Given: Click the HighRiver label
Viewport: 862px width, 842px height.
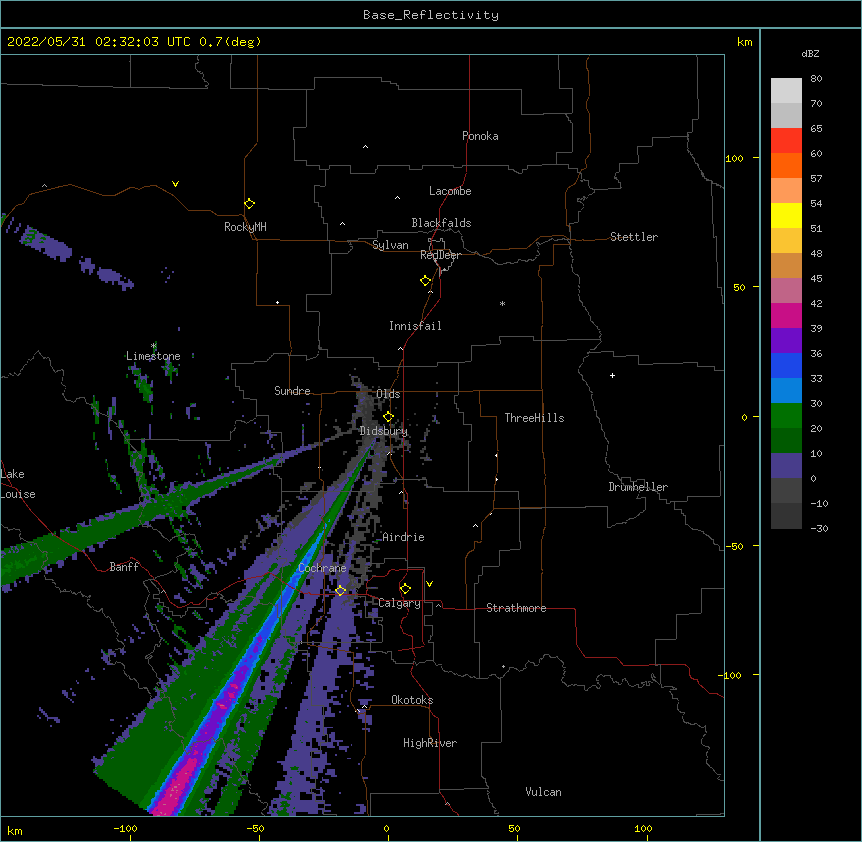Looking at the screenshot, I should (430, 743).
